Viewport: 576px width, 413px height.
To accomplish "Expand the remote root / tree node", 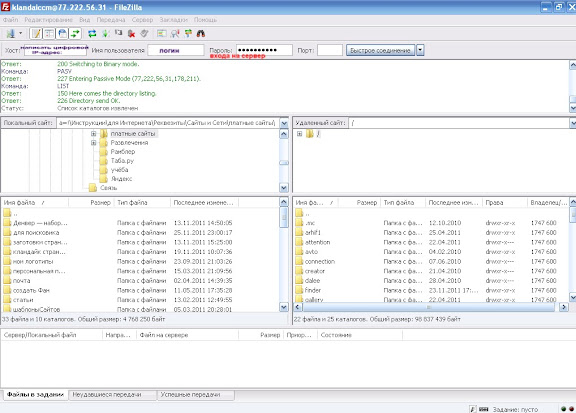I will (x=299, y=134).
